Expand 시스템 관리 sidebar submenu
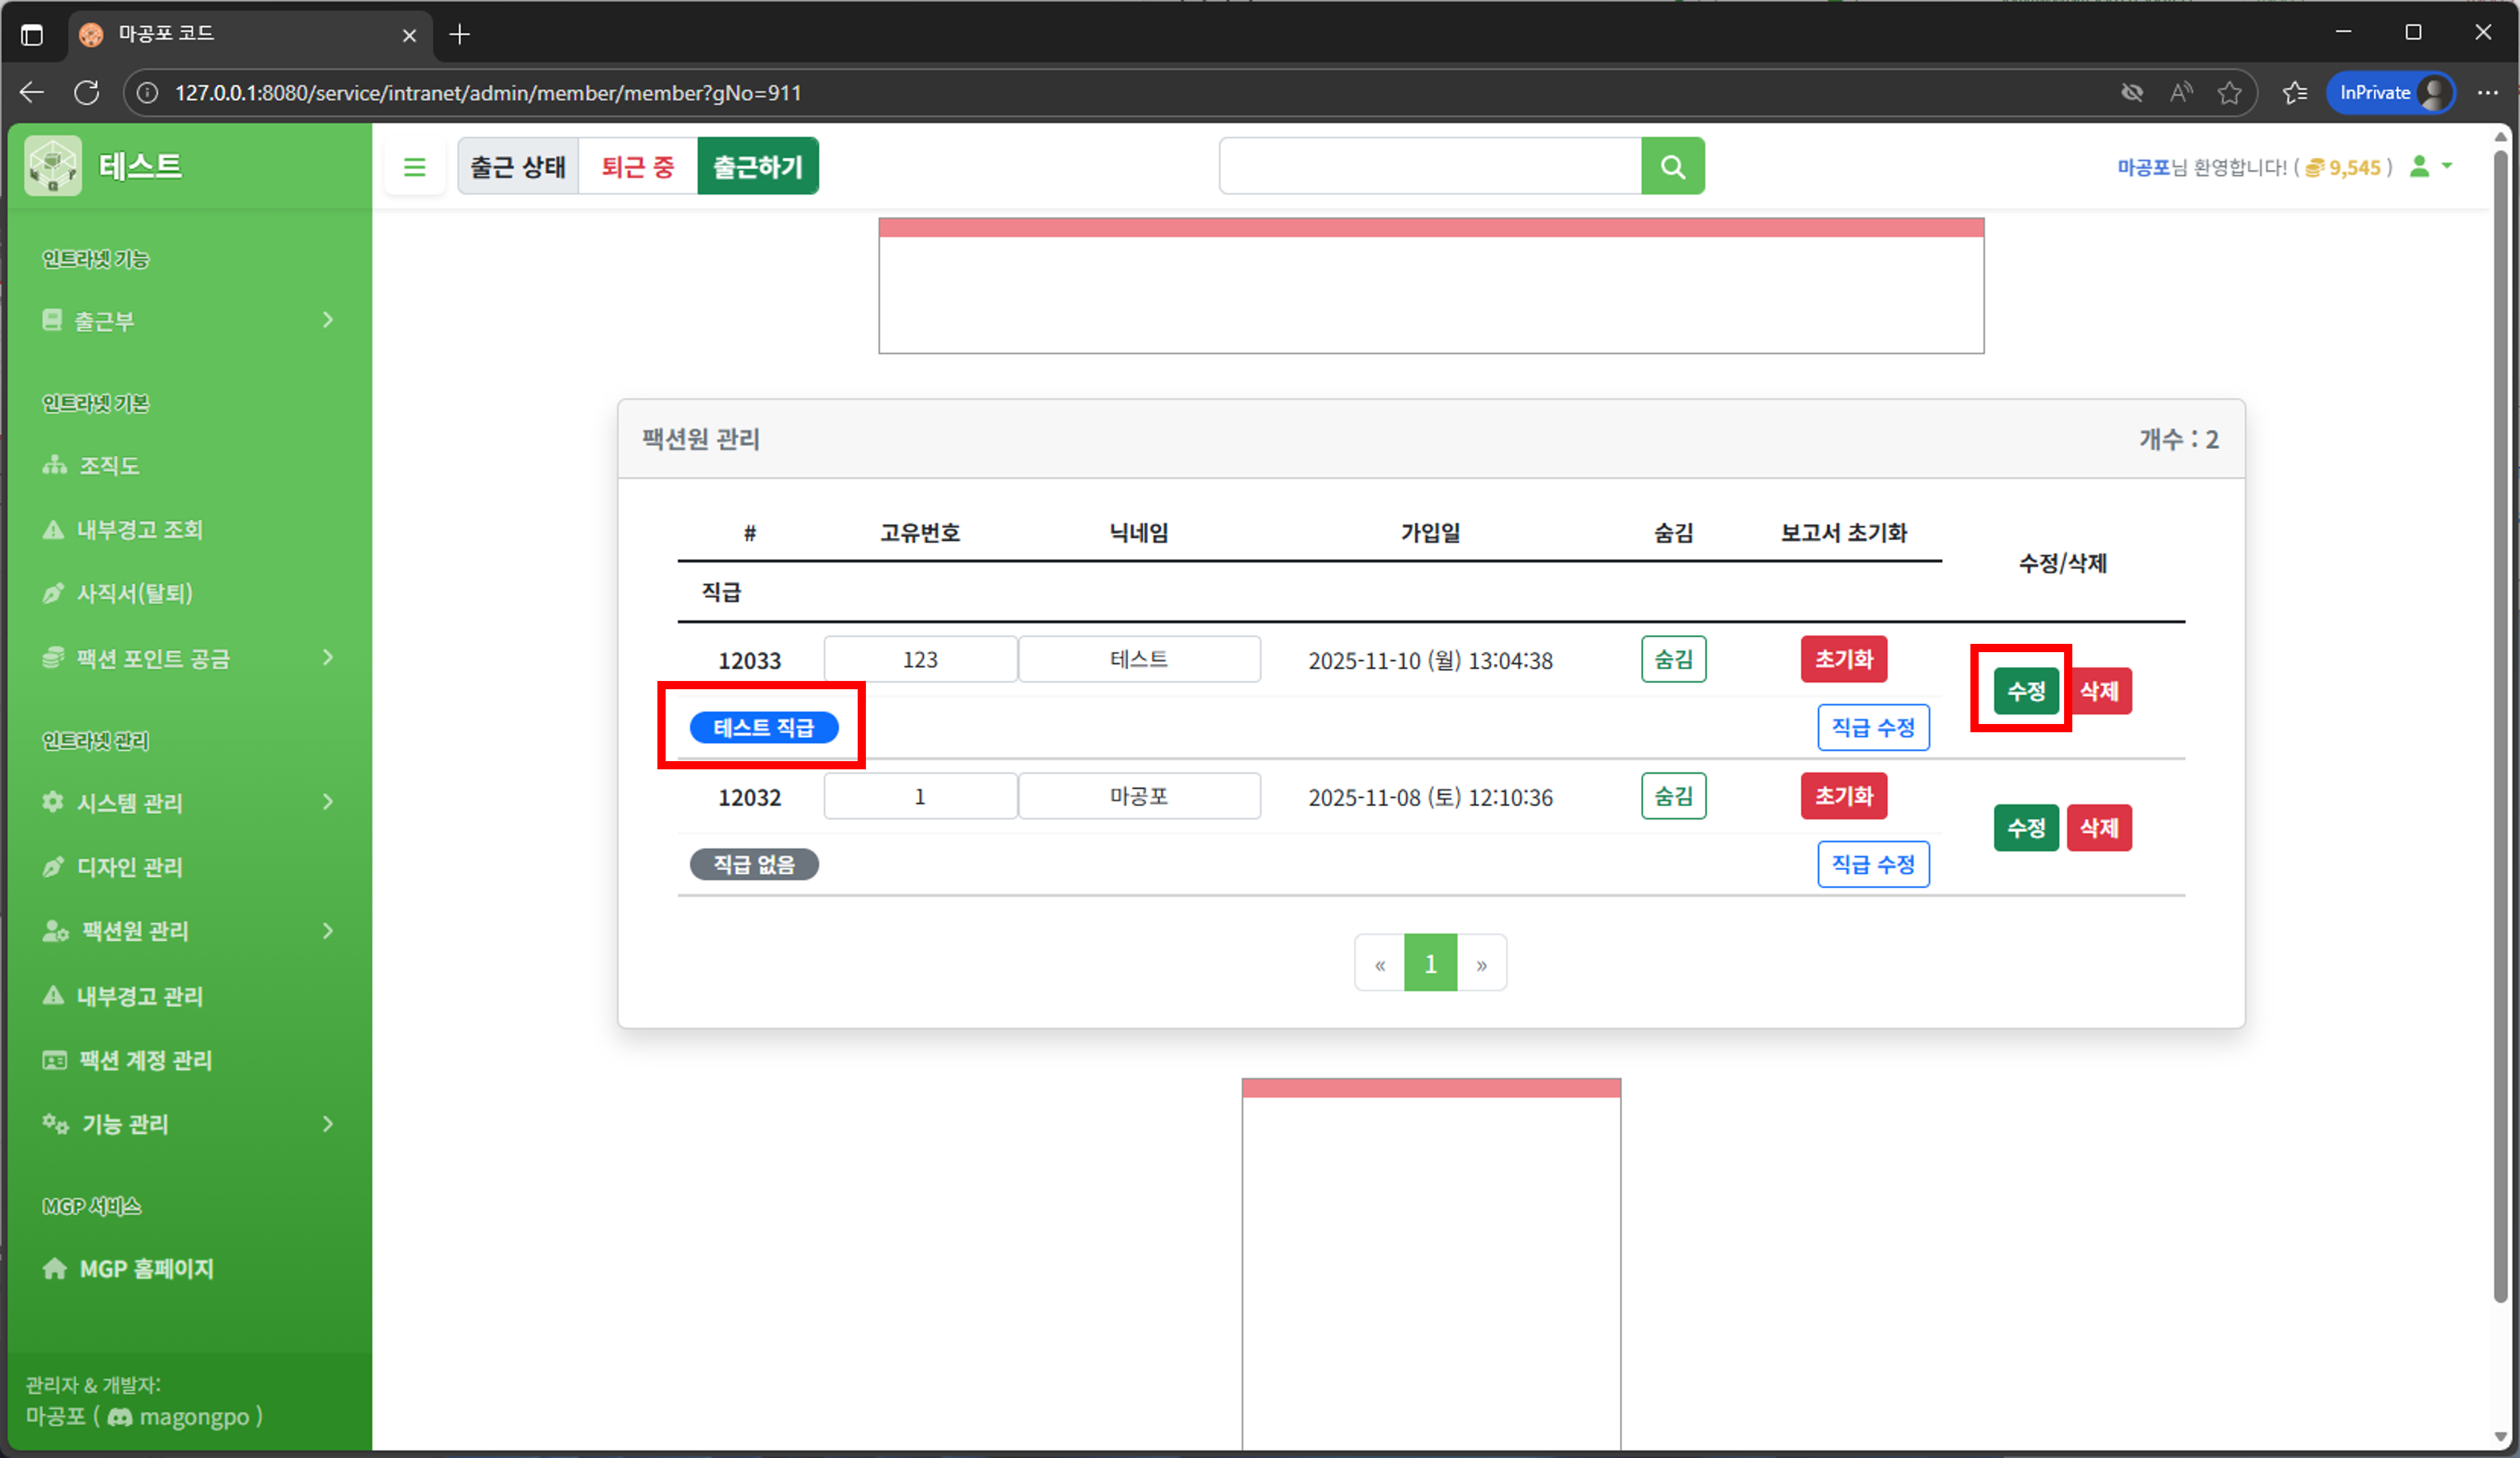The width and height of the screenshot is (2520, 1458). [x=186, y=802]
